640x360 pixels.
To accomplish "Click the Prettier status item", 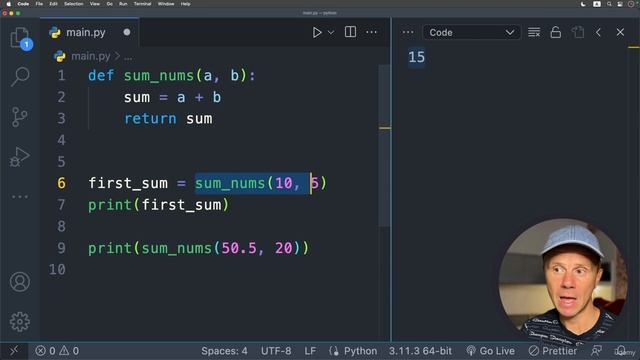I will coord(553,351).
